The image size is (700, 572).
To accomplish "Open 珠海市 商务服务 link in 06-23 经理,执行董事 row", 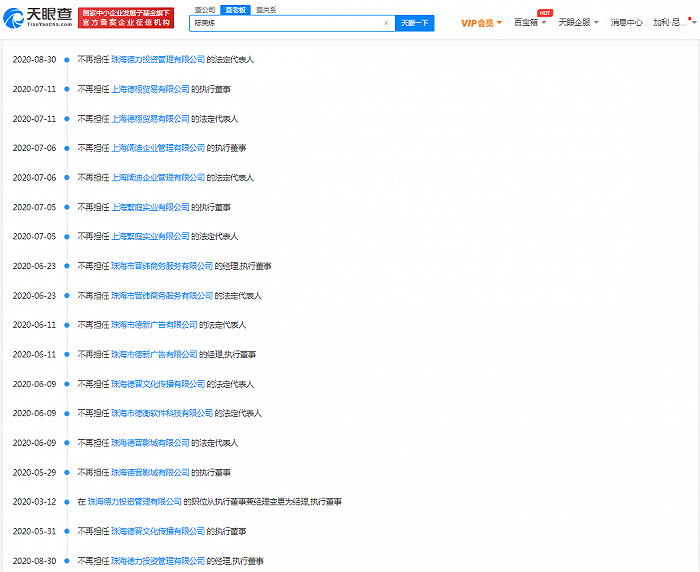I will [162, 266].
